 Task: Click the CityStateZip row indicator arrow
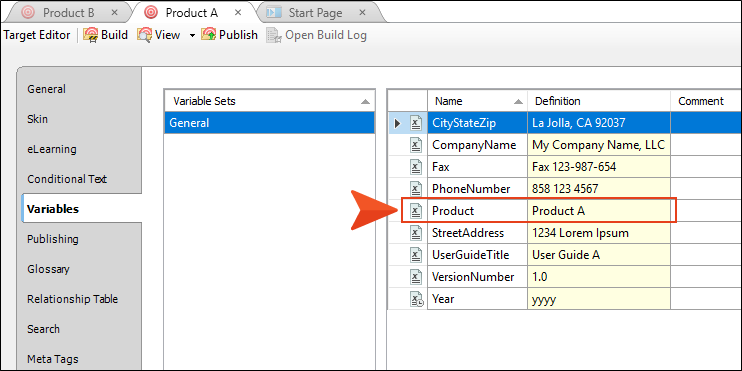click(x=397, y=124)
